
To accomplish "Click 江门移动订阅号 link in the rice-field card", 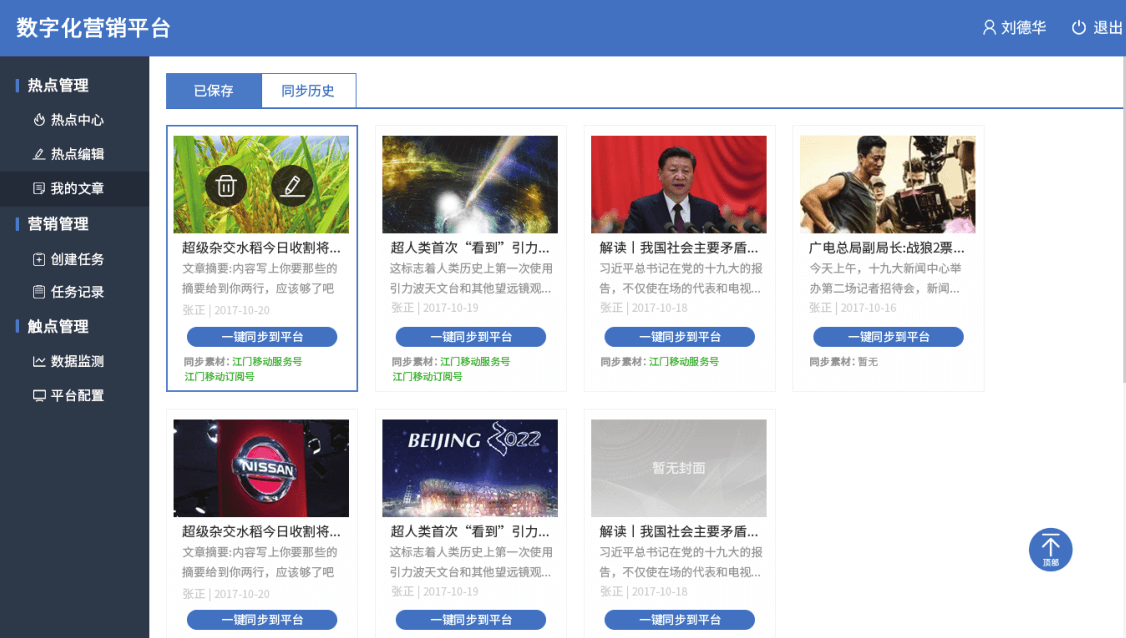I will point(220,376).
